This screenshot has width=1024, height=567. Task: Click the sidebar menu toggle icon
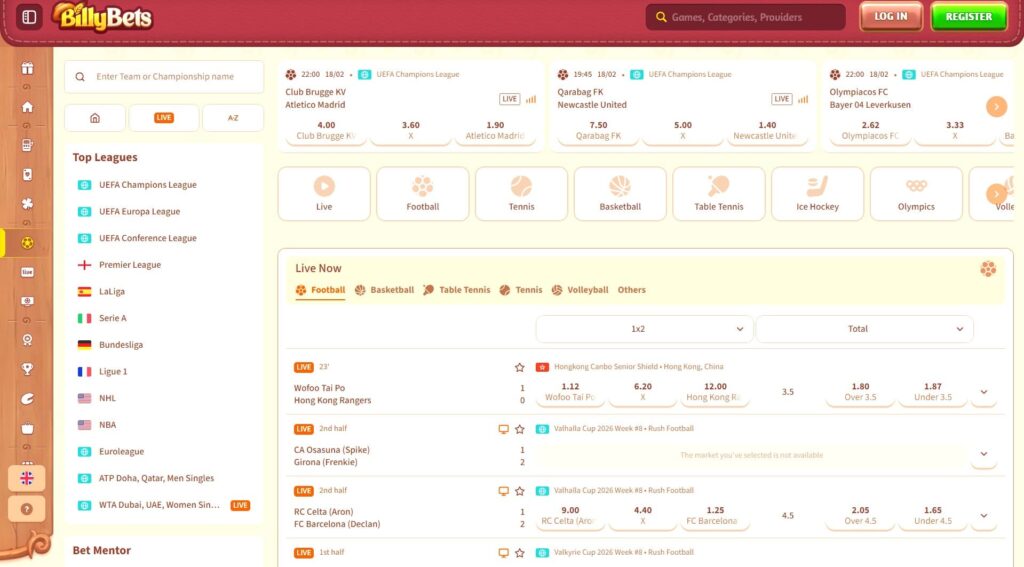point(29,17)
